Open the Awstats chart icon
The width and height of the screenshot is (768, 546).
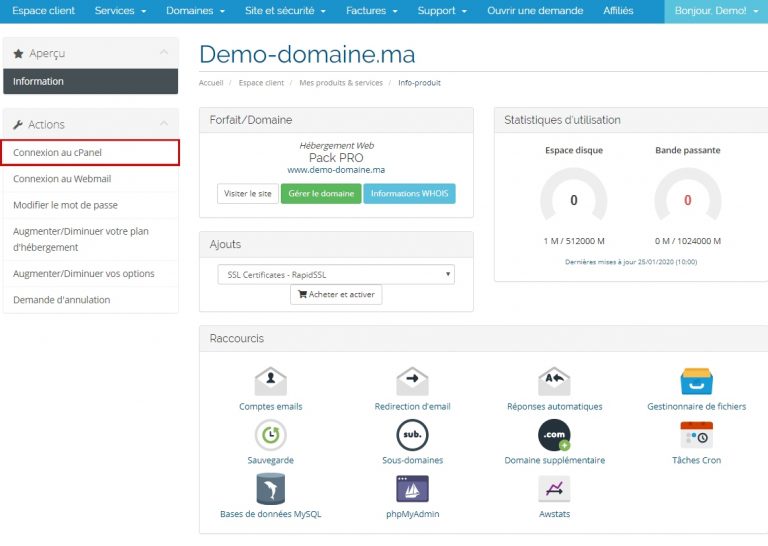pos(554,489)
